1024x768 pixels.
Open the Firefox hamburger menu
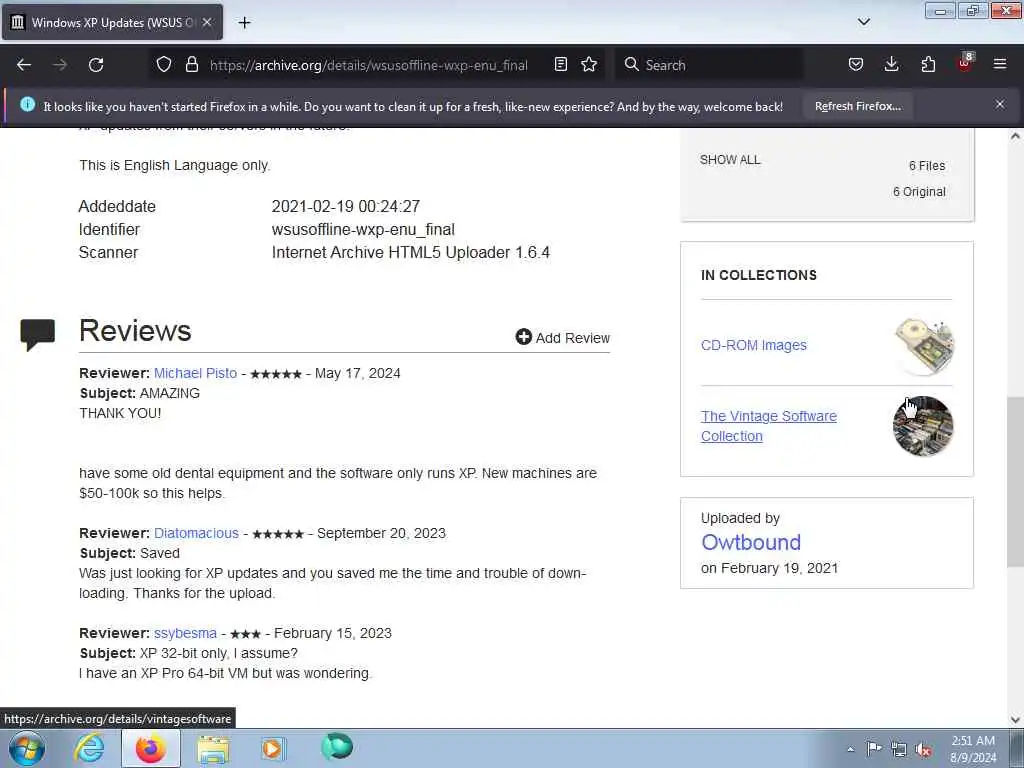click(1000, 64)
